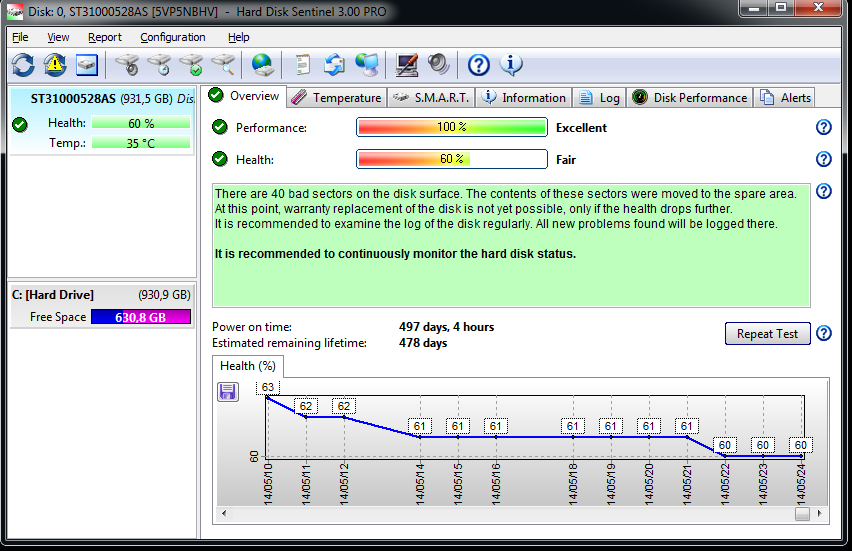
Task: Open the monitor with screwdriver configuration icon
Action: (407, 65)
